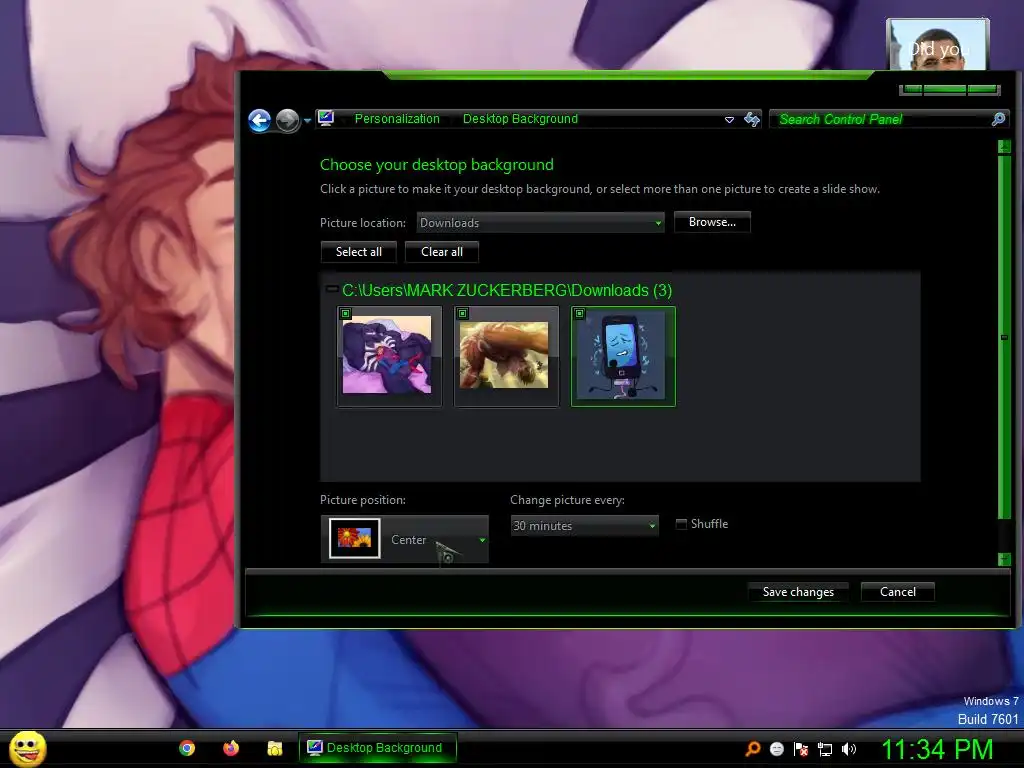Image resolution: width=1024 pixels, height=768 pixels.
Task: Enable the Shuffle checkbox
Action: point(681,524)
